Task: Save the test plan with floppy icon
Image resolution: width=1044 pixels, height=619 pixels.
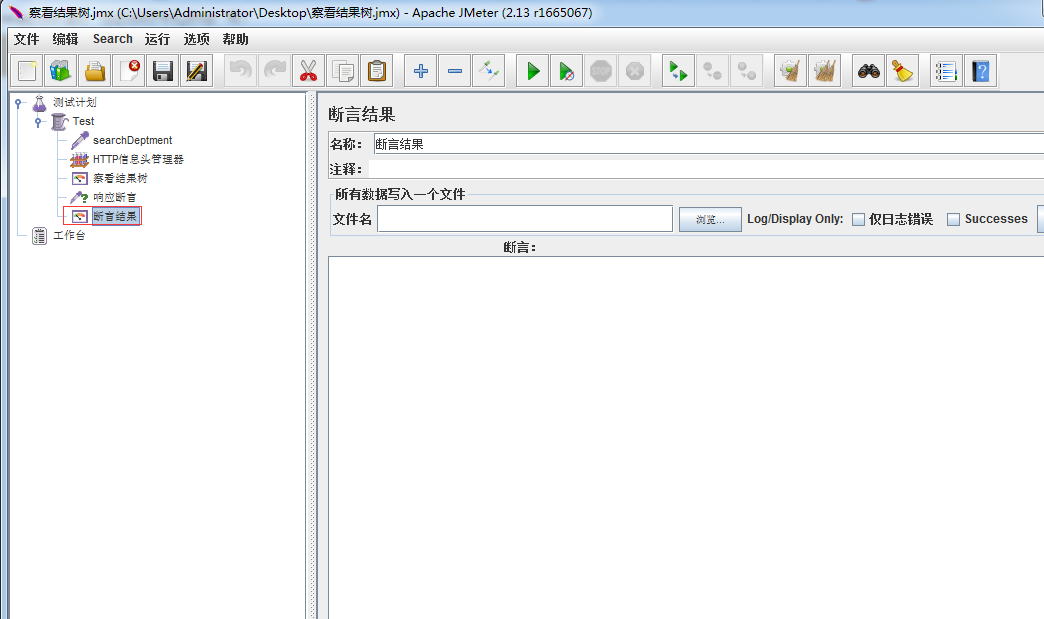Action: [163, 71]
